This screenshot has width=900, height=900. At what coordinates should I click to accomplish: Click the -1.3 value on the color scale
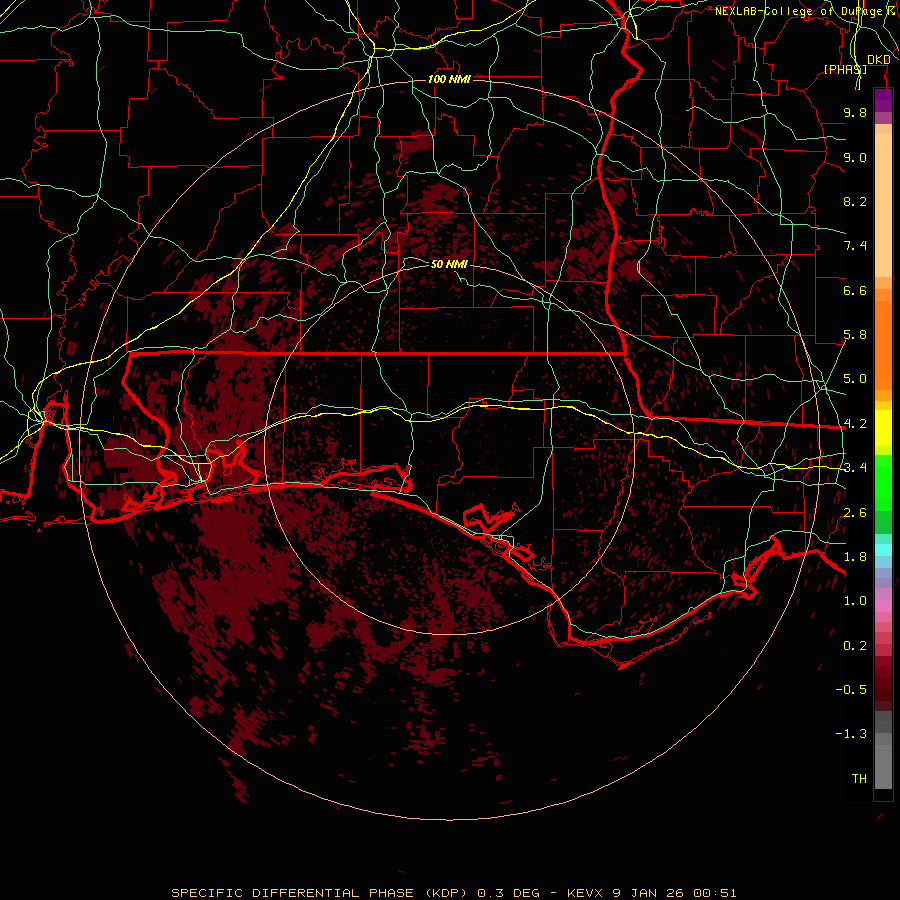[x=852, y=734]
